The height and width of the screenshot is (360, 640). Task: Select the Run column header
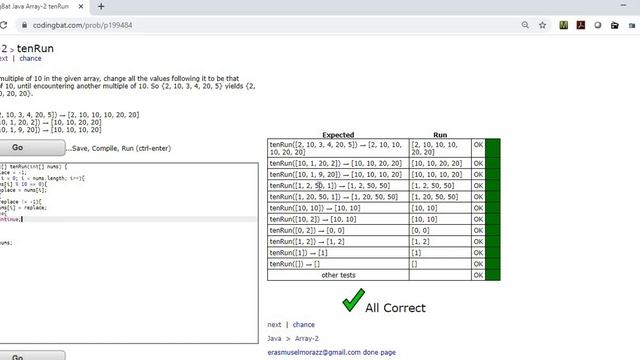pyautogui.click(x=440, y=135)
